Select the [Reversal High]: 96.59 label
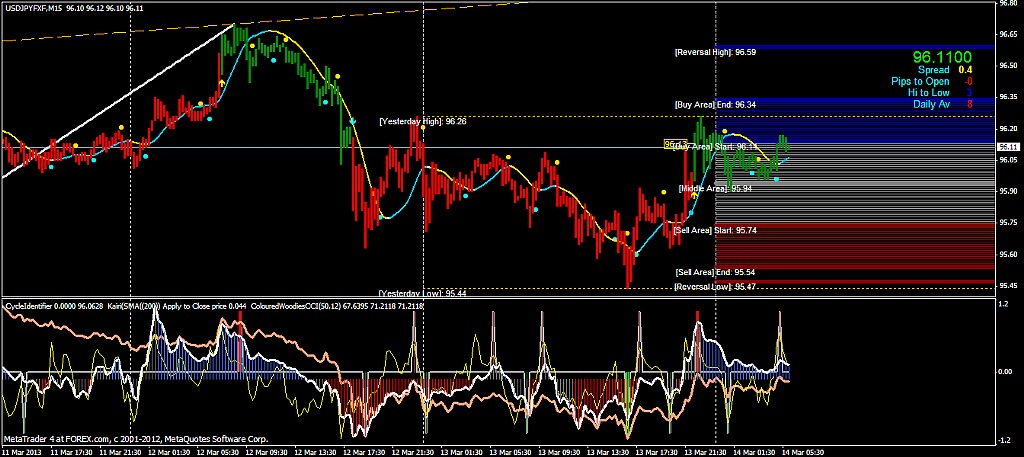1024x457 pixels. click(716, 52)
